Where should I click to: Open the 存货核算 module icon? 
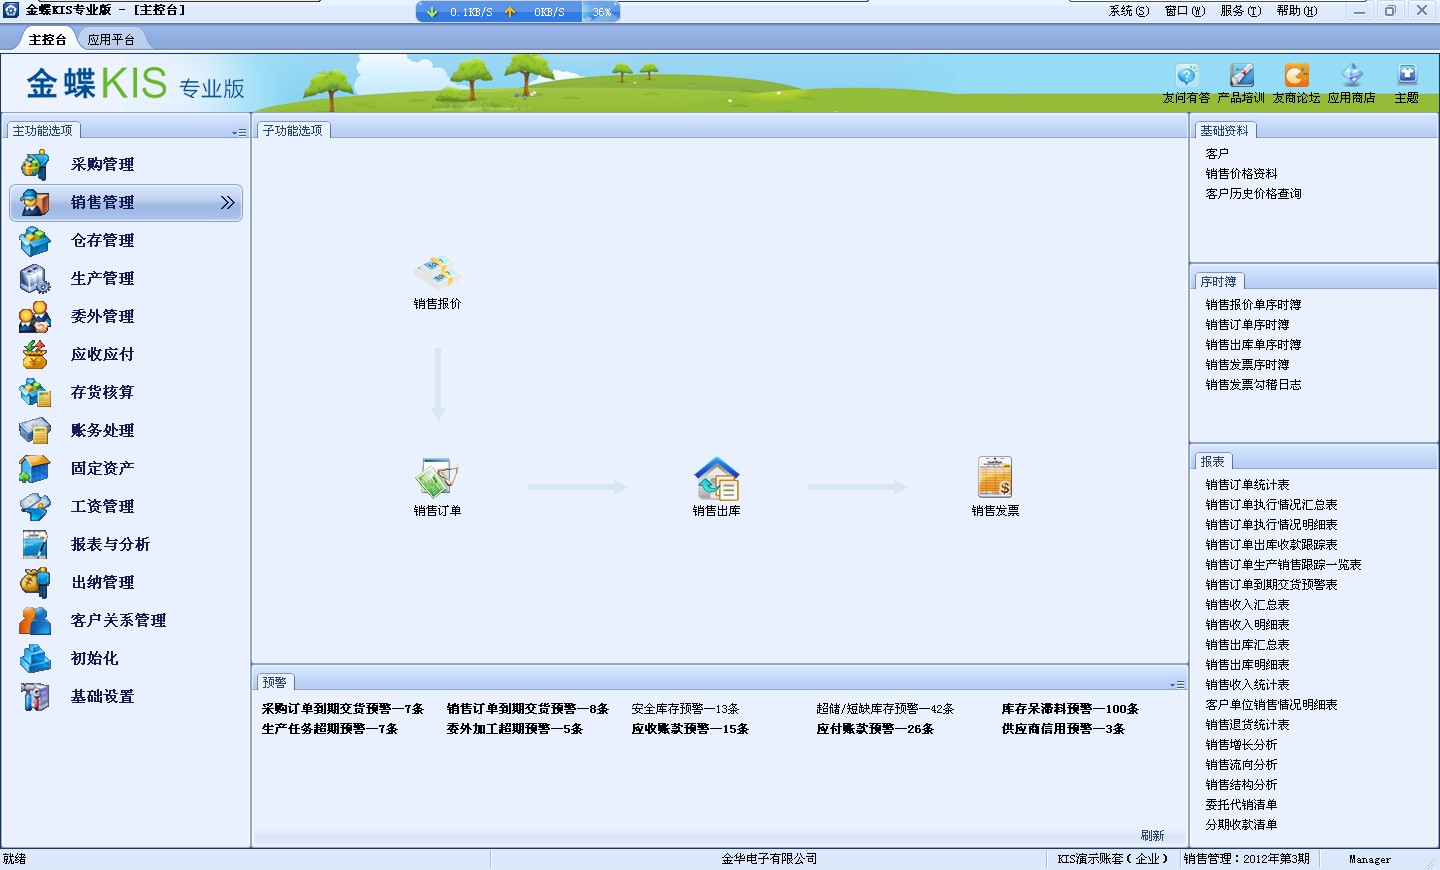(35, 393)
